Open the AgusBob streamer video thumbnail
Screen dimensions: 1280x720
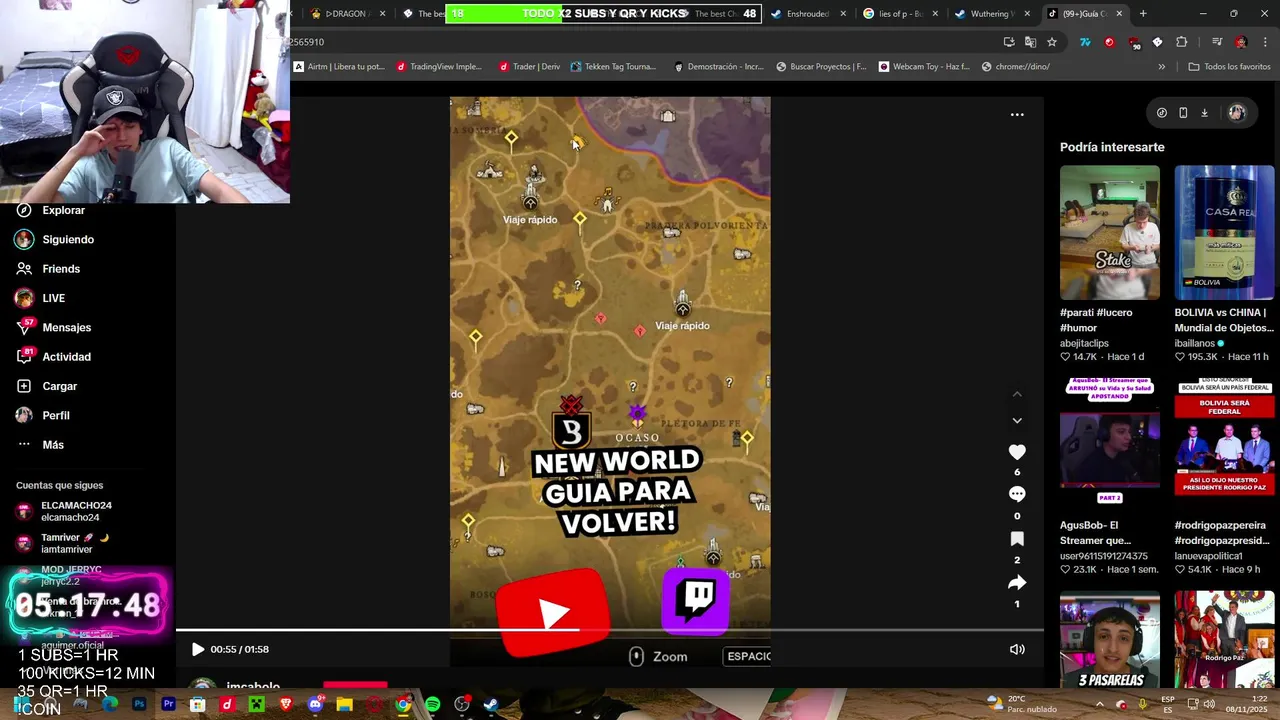1110,445
